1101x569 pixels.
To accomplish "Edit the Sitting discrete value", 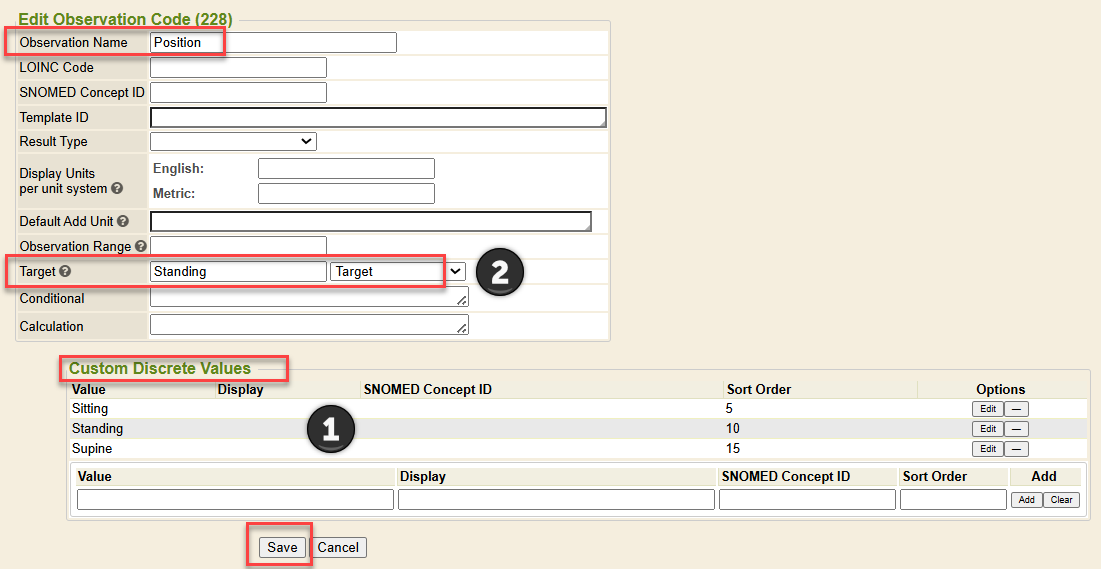I will click(x=987, y=409).
